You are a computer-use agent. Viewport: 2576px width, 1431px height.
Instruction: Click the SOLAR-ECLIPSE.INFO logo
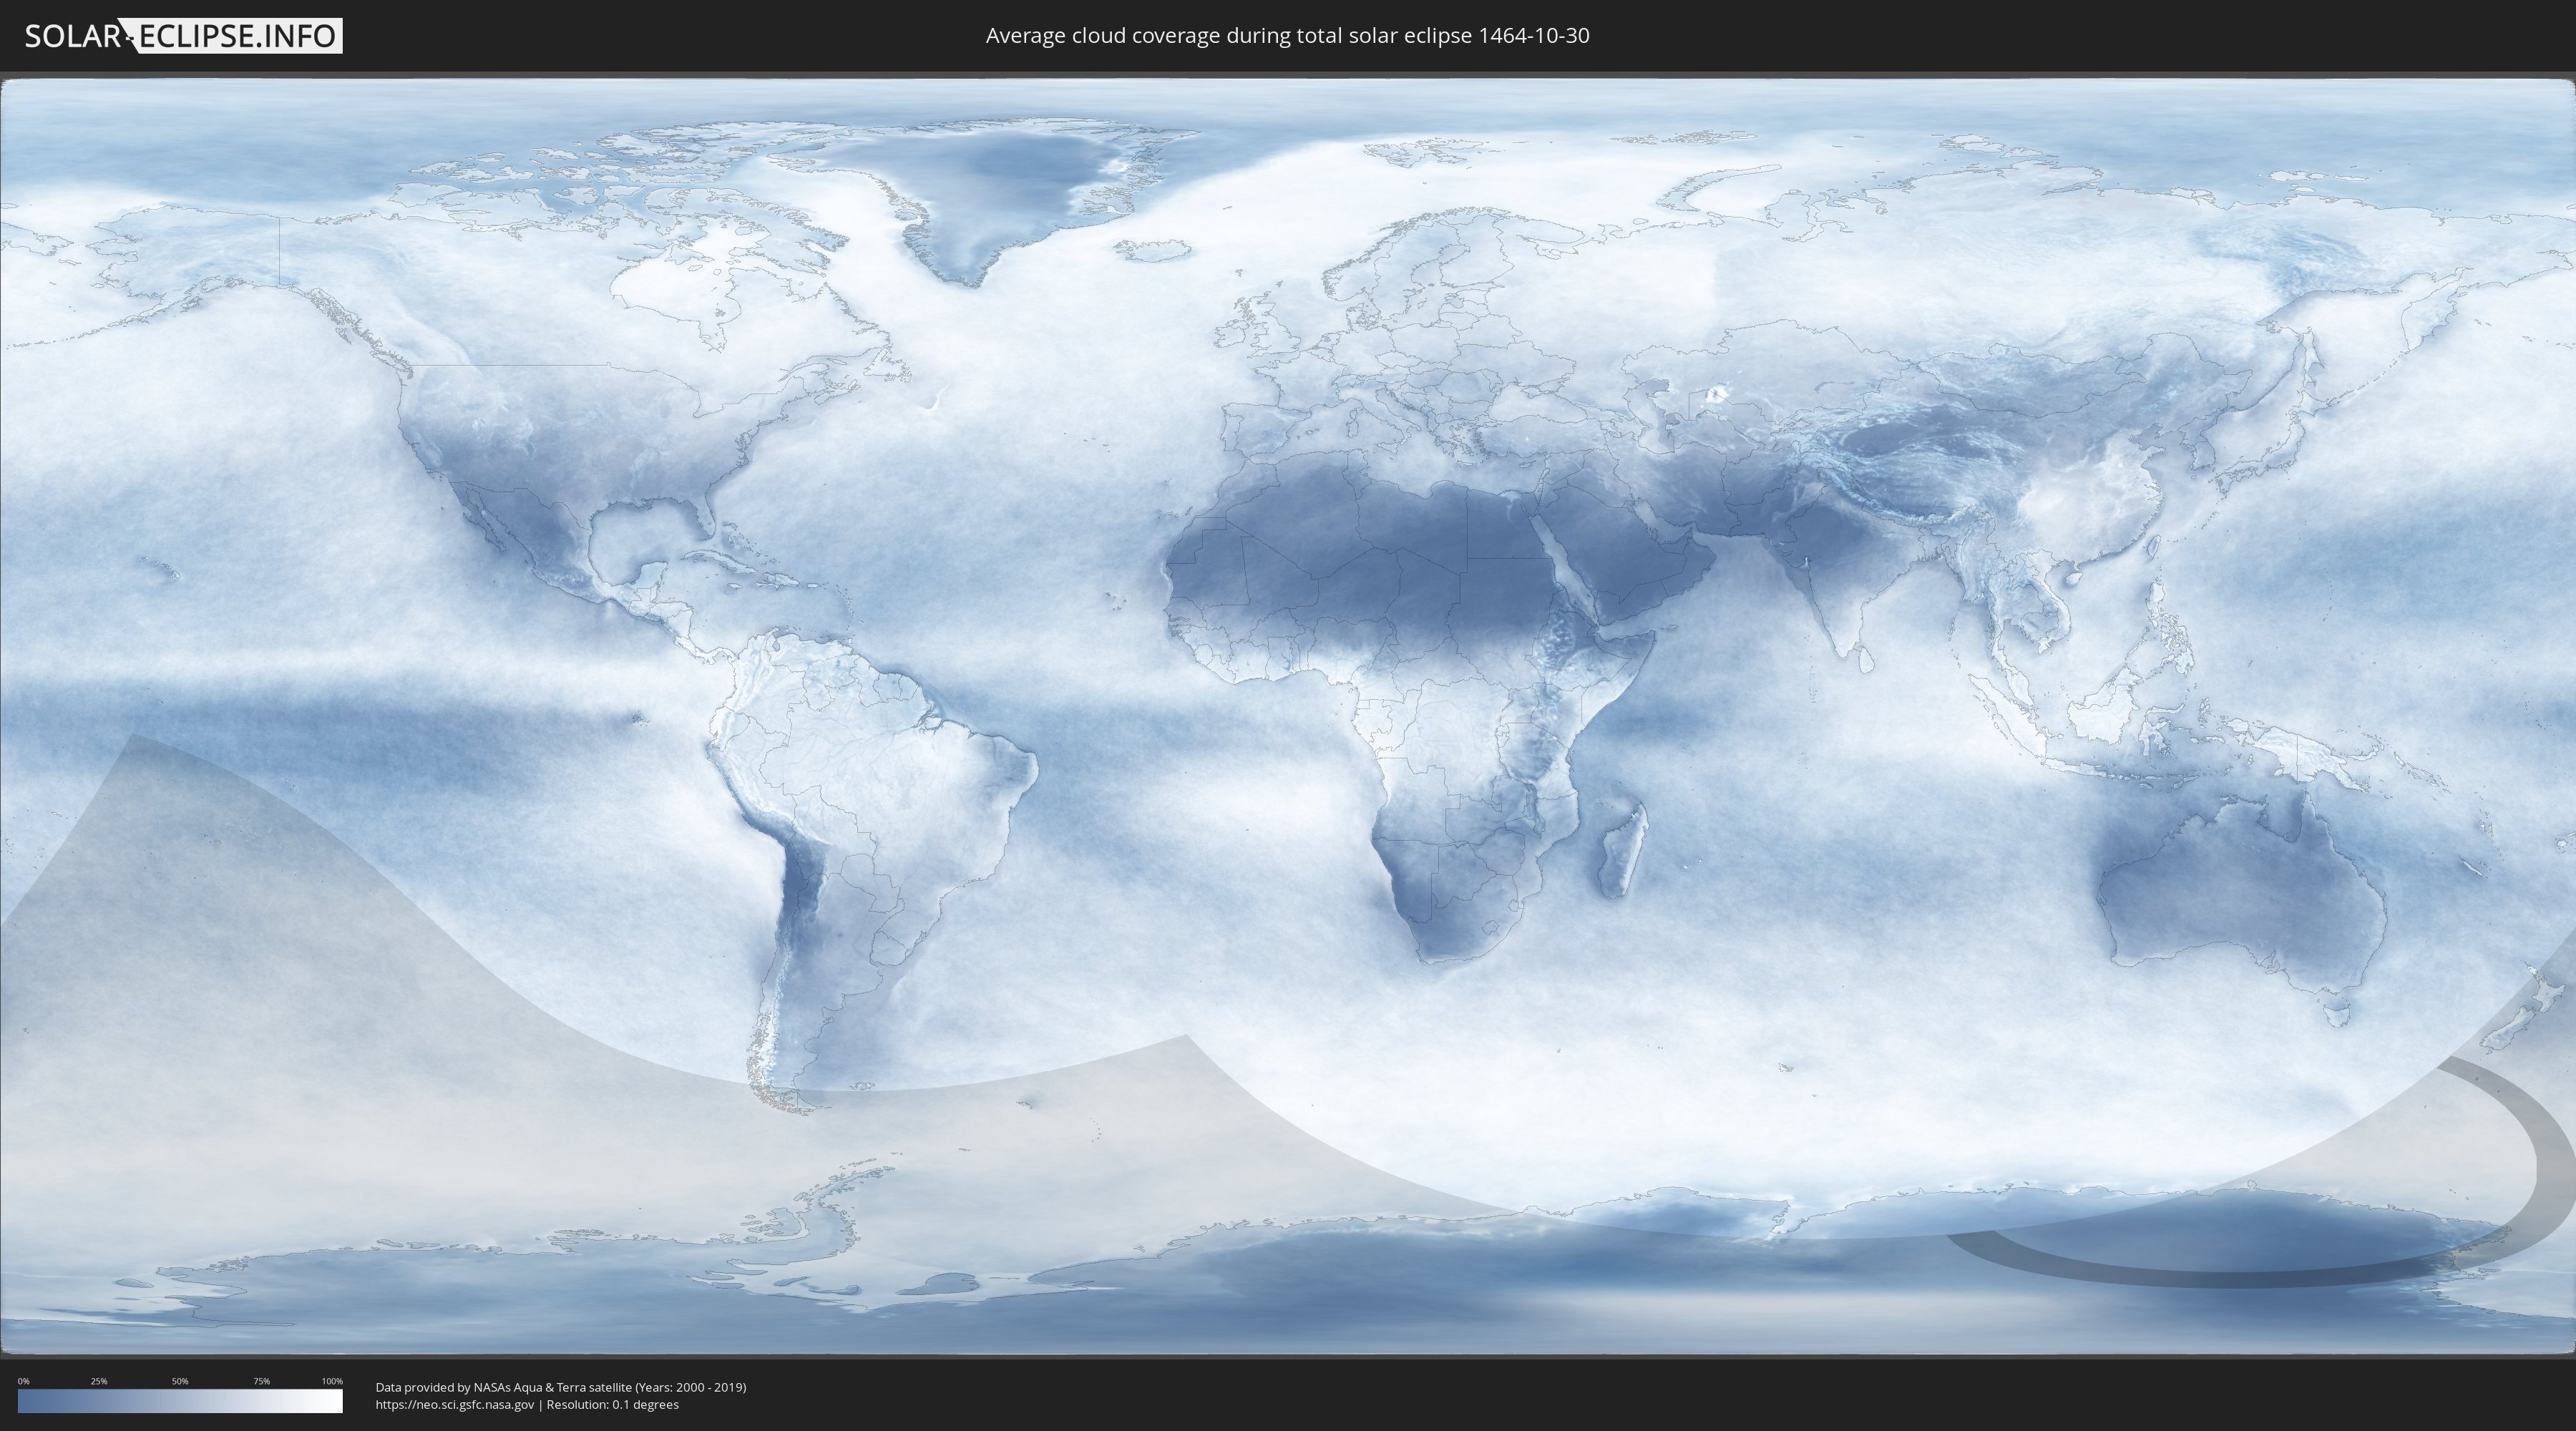pyautogui.click(x=183, y=36)
